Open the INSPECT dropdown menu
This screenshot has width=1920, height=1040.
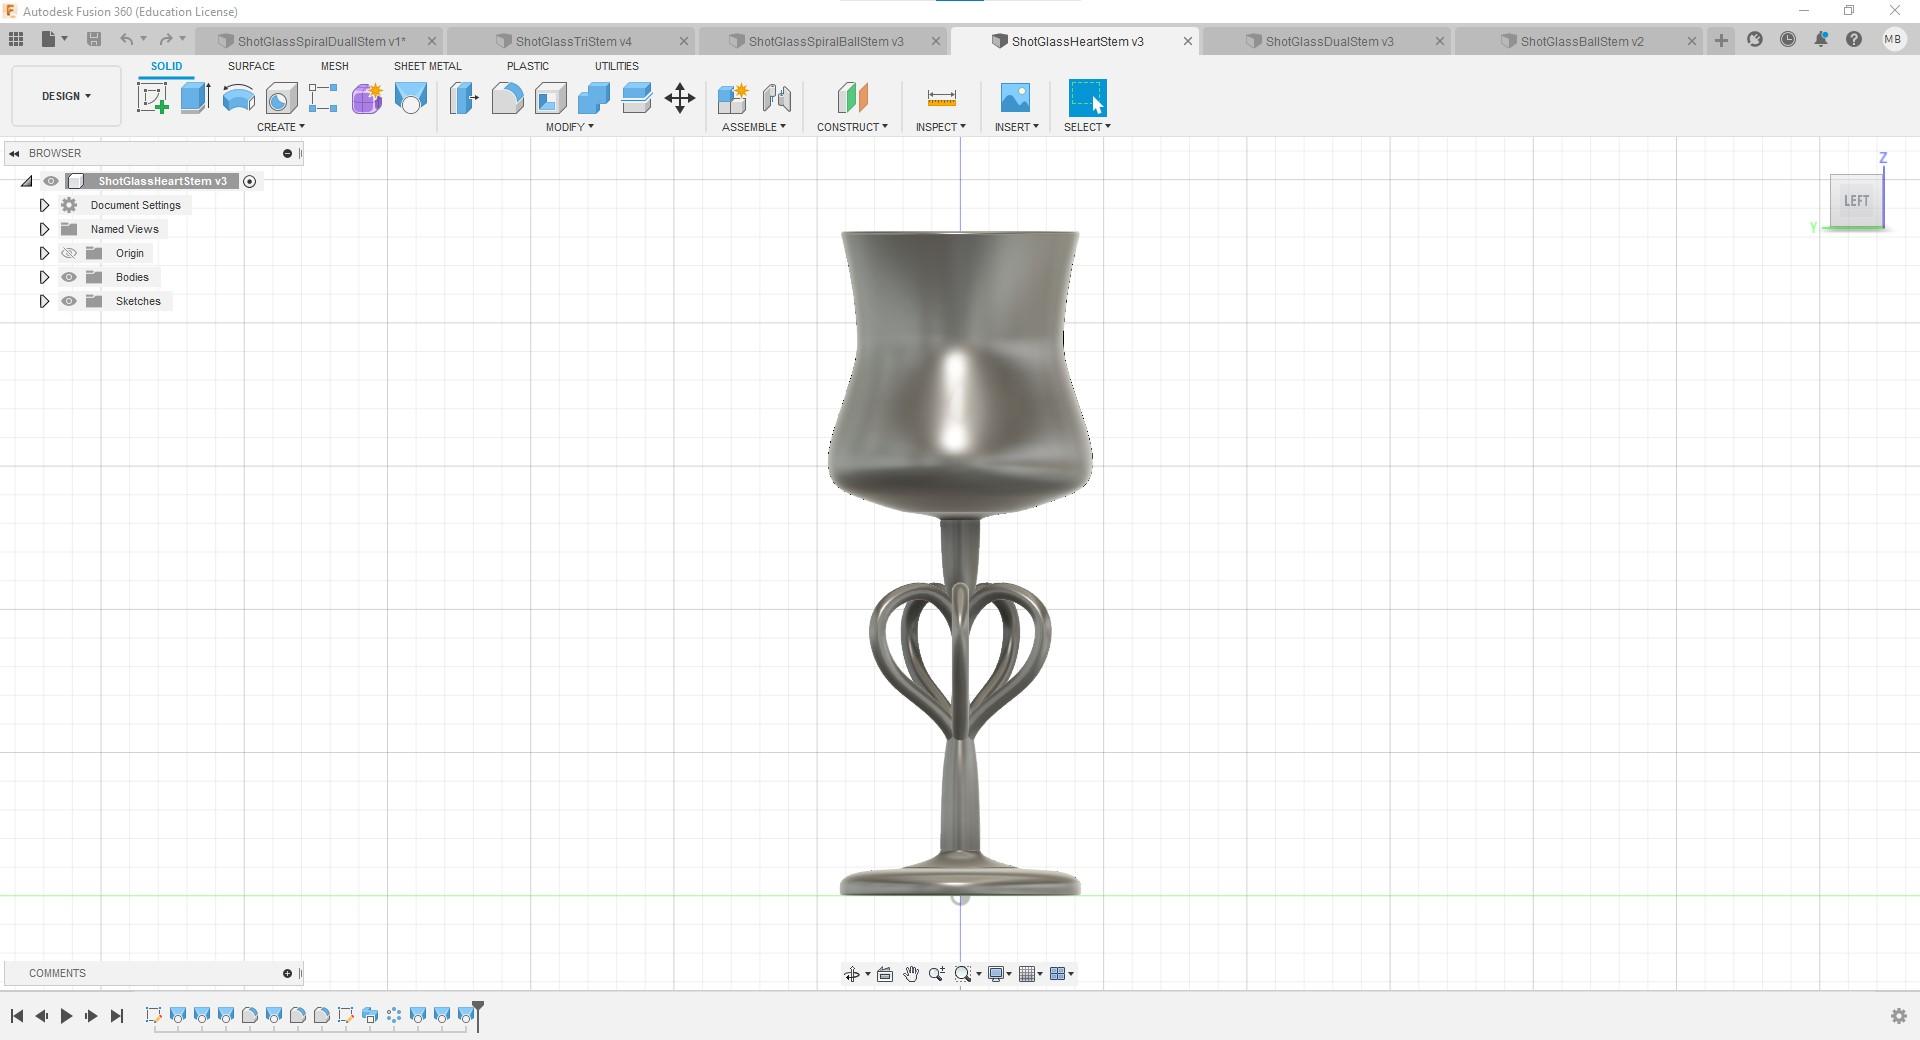pos(941,127)
